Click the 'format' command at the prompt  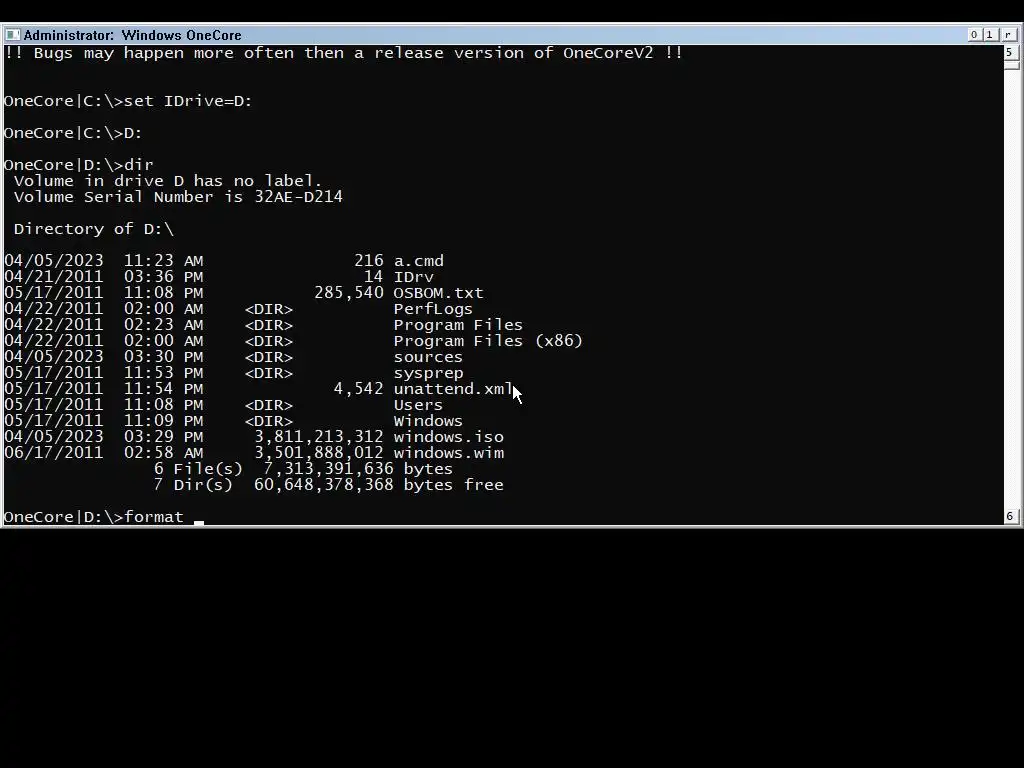[153, 517]
